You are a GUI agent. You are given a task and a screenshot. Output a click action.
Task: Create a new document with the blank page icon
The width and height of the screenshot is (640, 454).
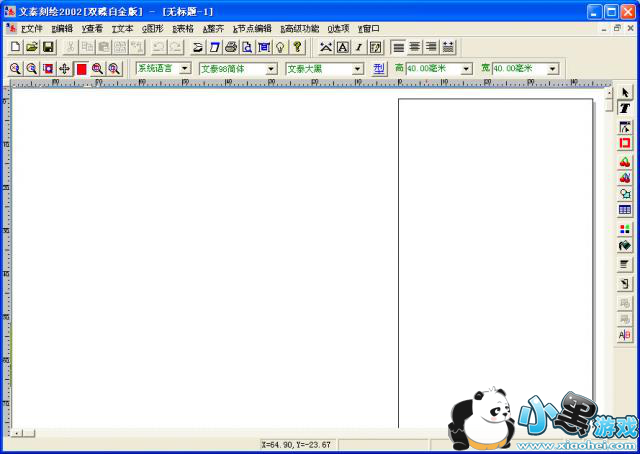coord(15,47)
